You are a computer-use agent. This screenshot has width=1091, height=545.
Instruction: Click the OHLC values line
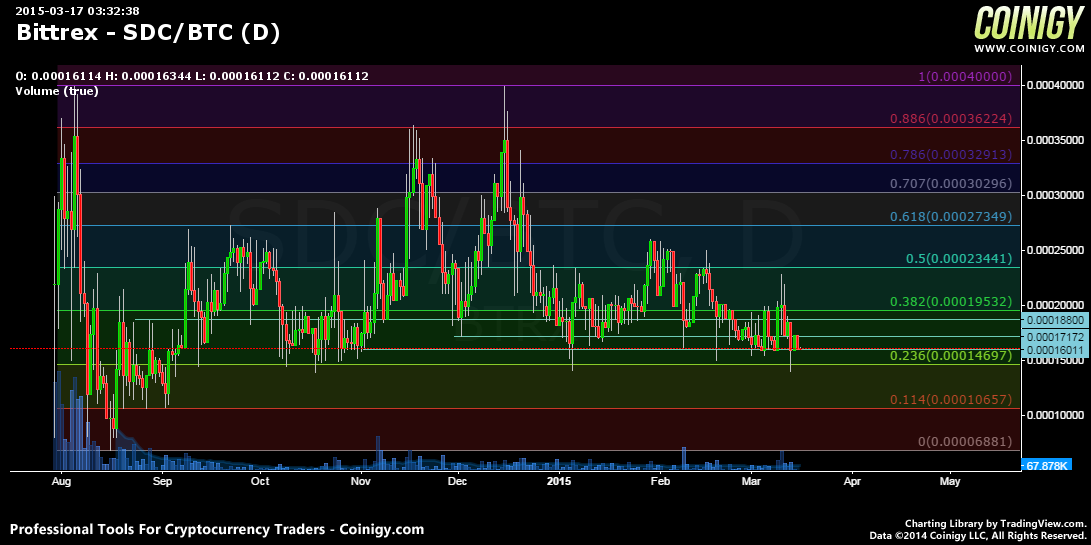point(192,77)
